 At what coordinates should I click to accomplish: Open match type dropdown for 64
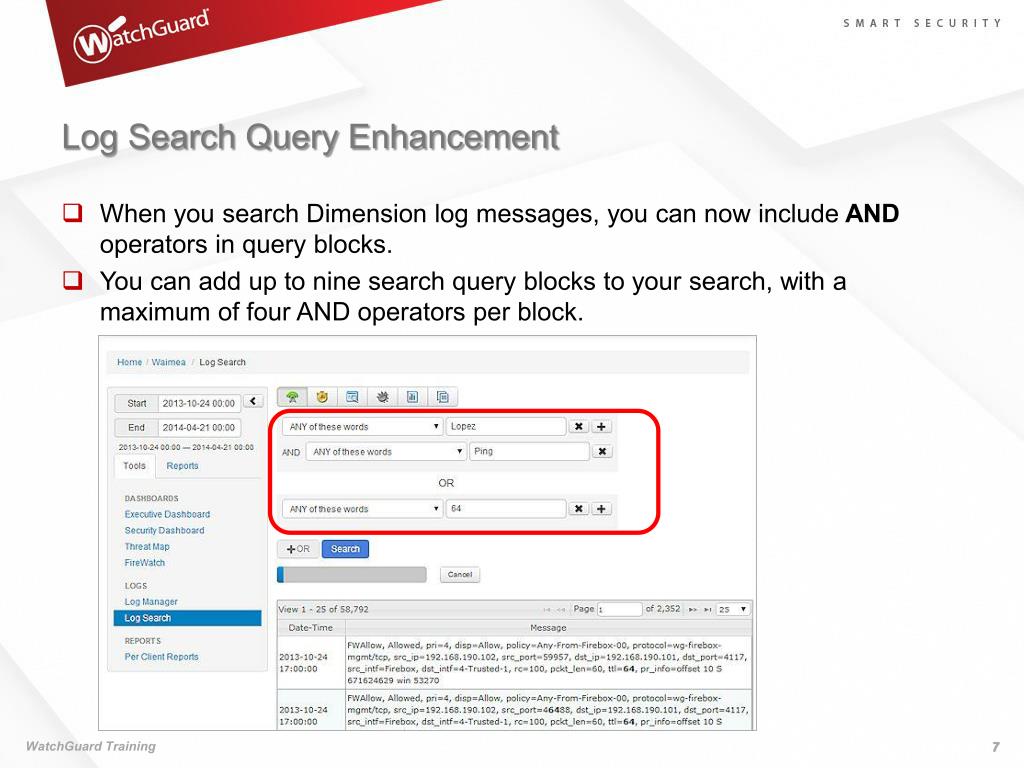[x=362, y=509]
